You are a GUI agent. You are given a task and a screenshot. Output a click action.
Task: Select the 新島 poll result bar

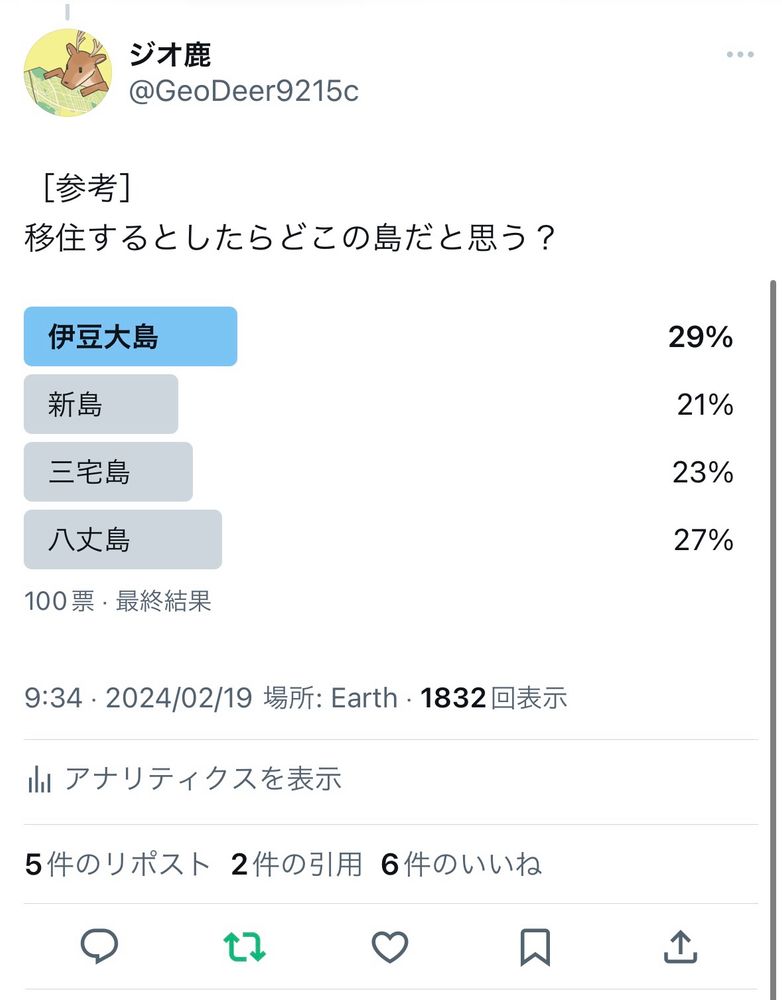[x=101, y=404]
